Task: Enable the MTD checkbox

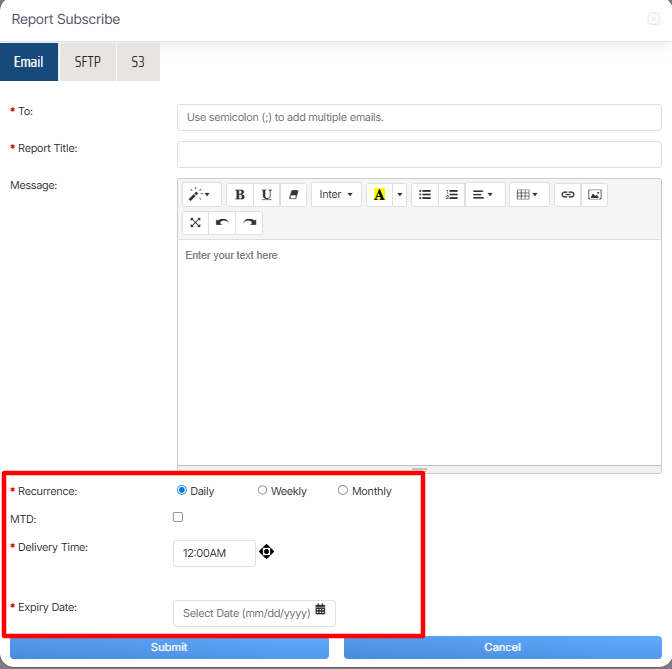Action: pyautogui.click(x=178, y=517)
